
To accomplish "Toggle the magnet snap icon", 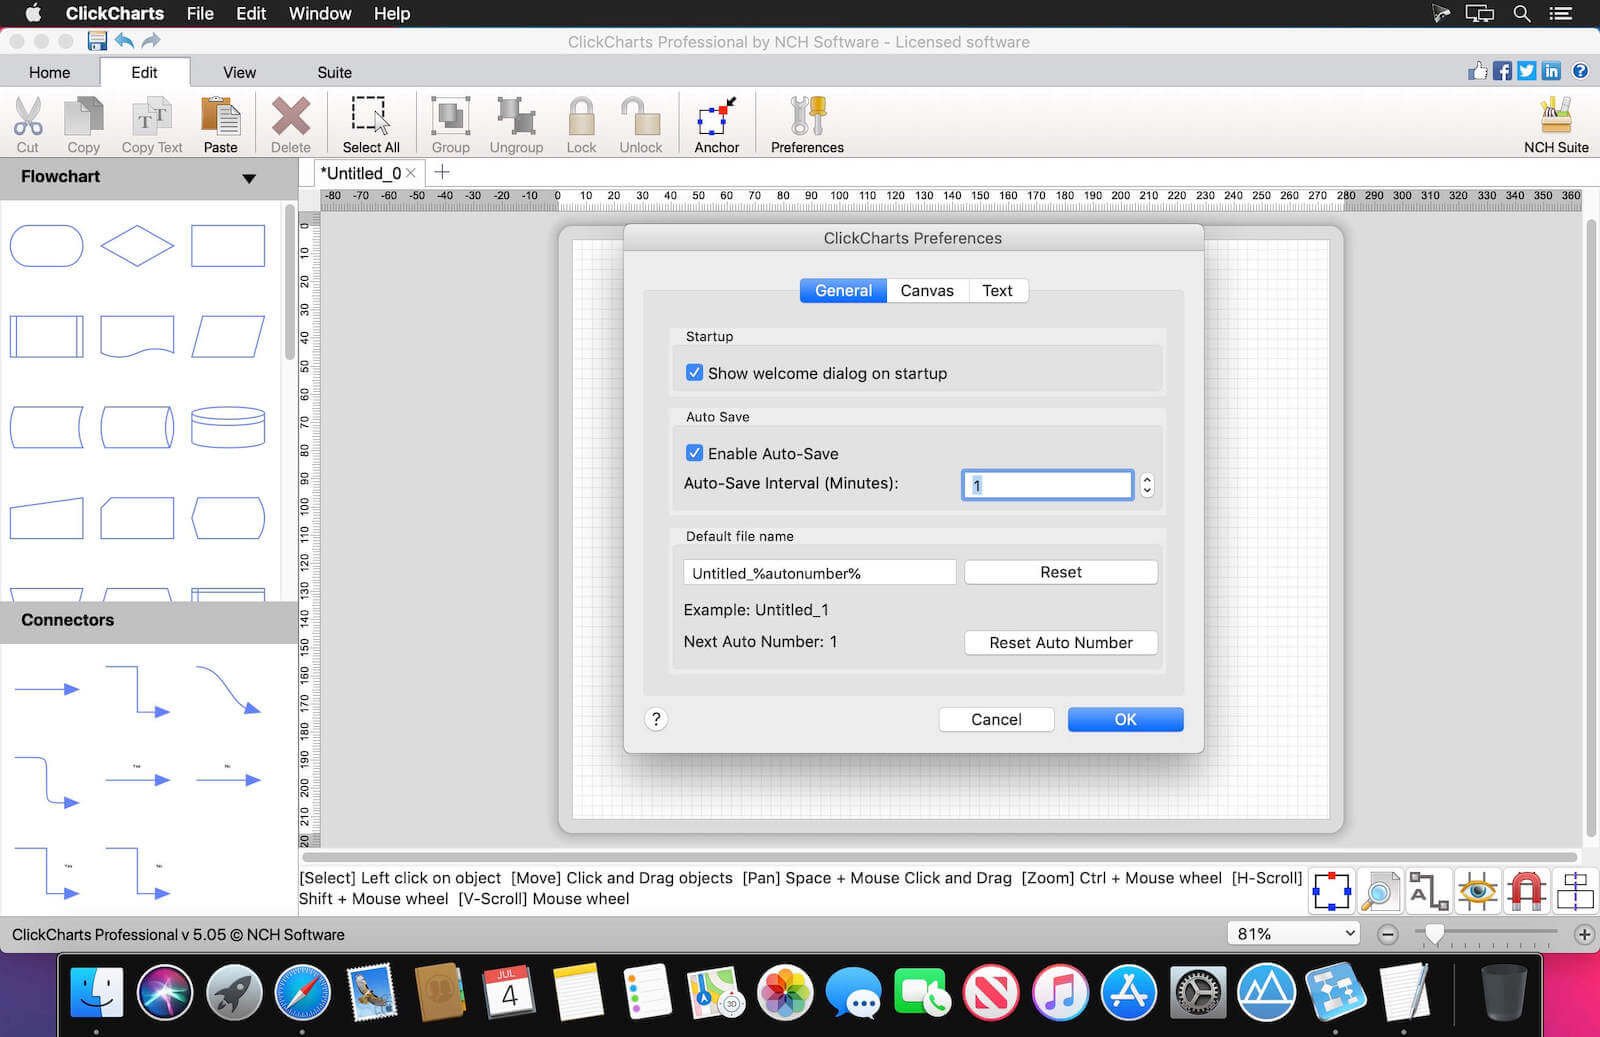I will 1526,891.
